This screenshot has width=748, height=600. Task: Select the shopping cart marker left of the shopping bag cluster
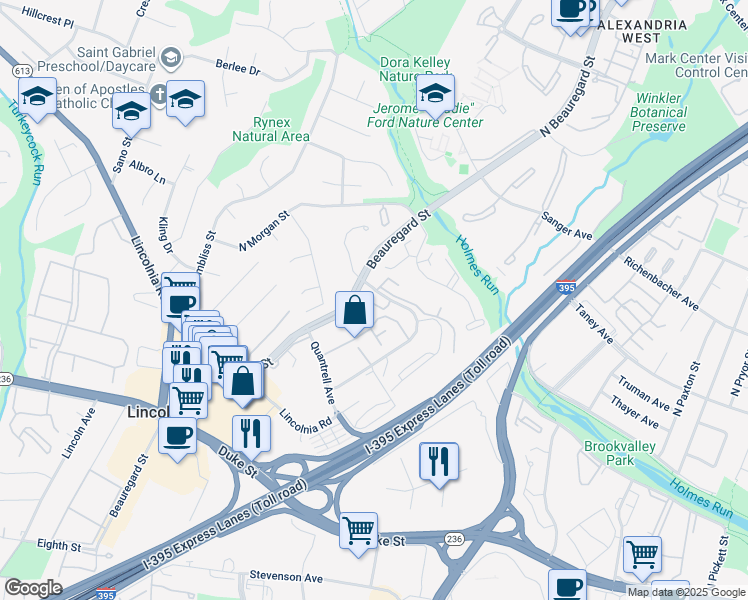228,362
